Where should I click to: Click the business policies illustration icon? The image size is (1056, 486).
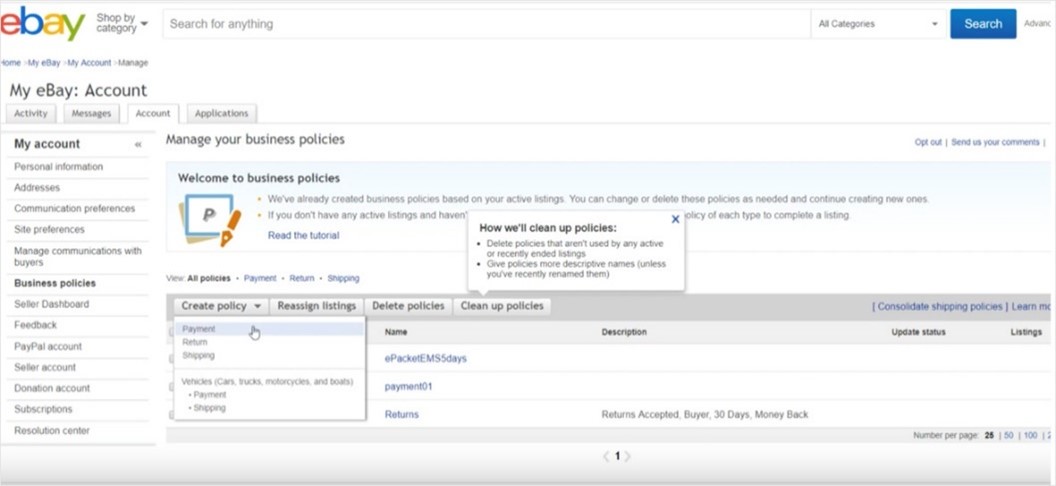click(209, 219)
